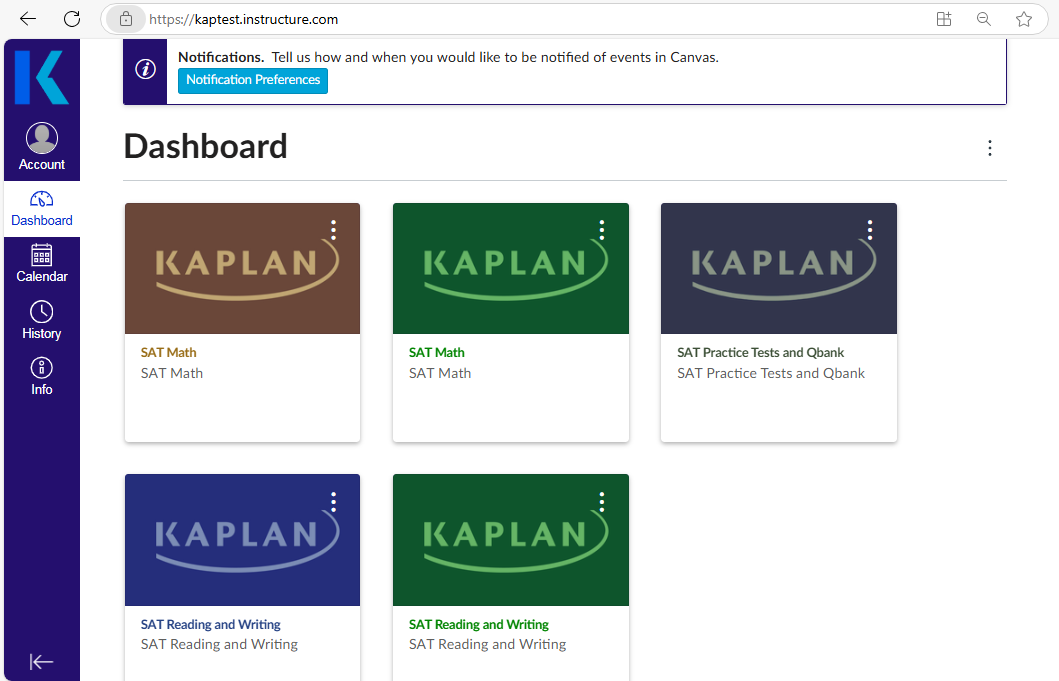Open the green SAT Math course title link
This screenshot has width=1059, height=681.
[437, 353]
